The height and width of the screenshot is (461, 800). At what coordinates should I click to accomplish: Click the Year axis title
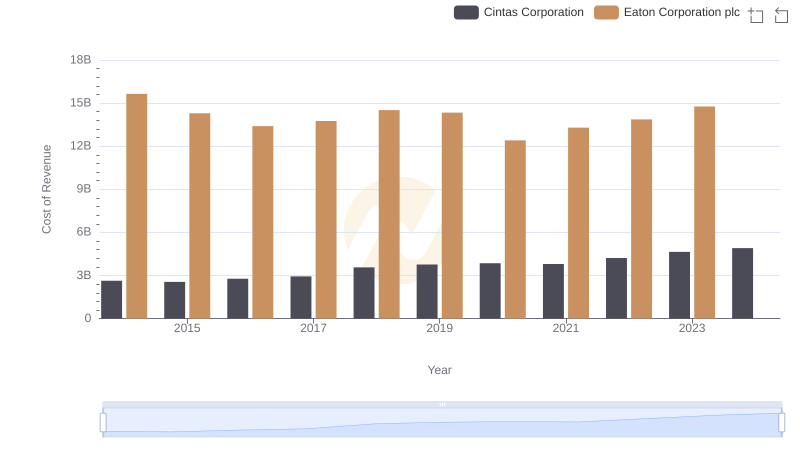(439, 370)
